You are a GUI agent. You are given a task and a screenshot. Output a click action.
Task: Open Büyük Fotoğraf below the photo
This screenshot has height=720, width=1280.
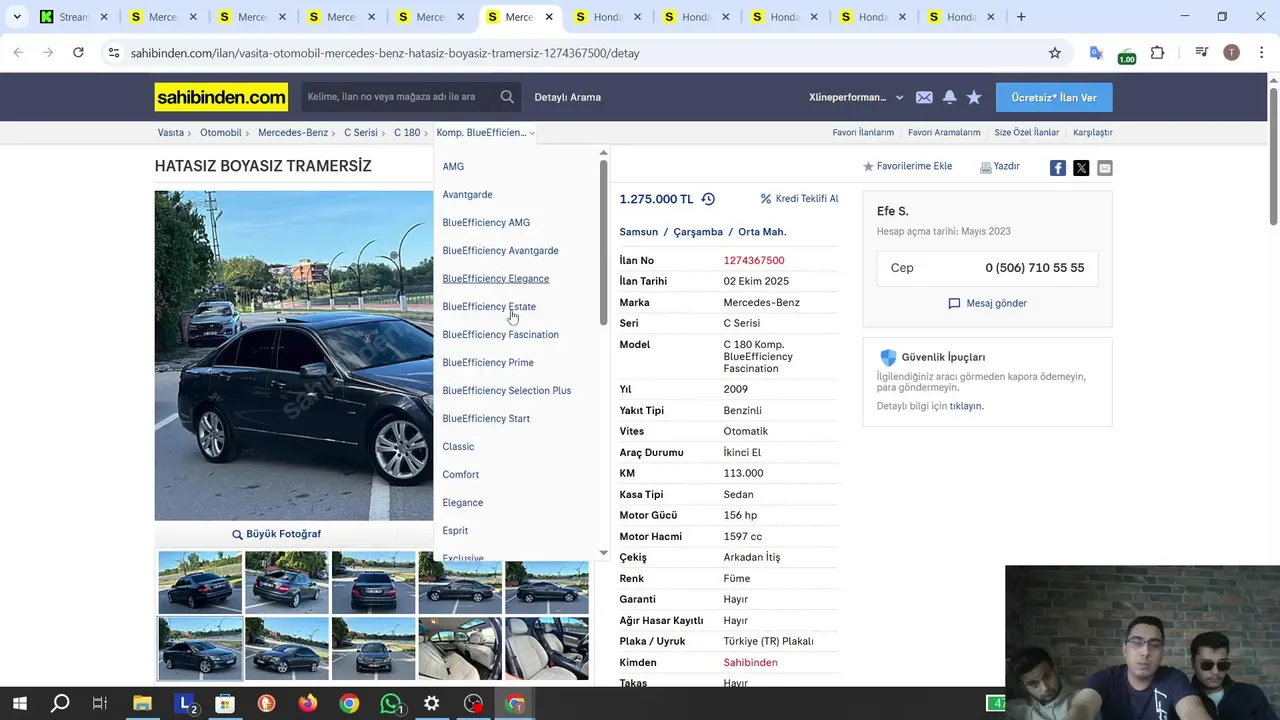tap(276, 534)
